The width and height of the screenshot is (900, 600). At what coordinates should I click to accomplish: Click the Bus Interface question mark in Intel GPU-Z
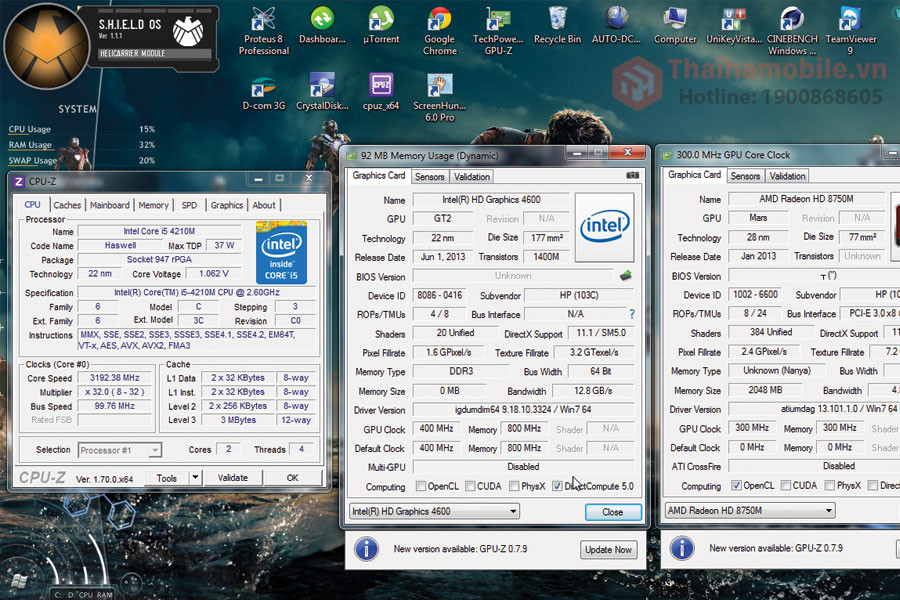(632, 314)
